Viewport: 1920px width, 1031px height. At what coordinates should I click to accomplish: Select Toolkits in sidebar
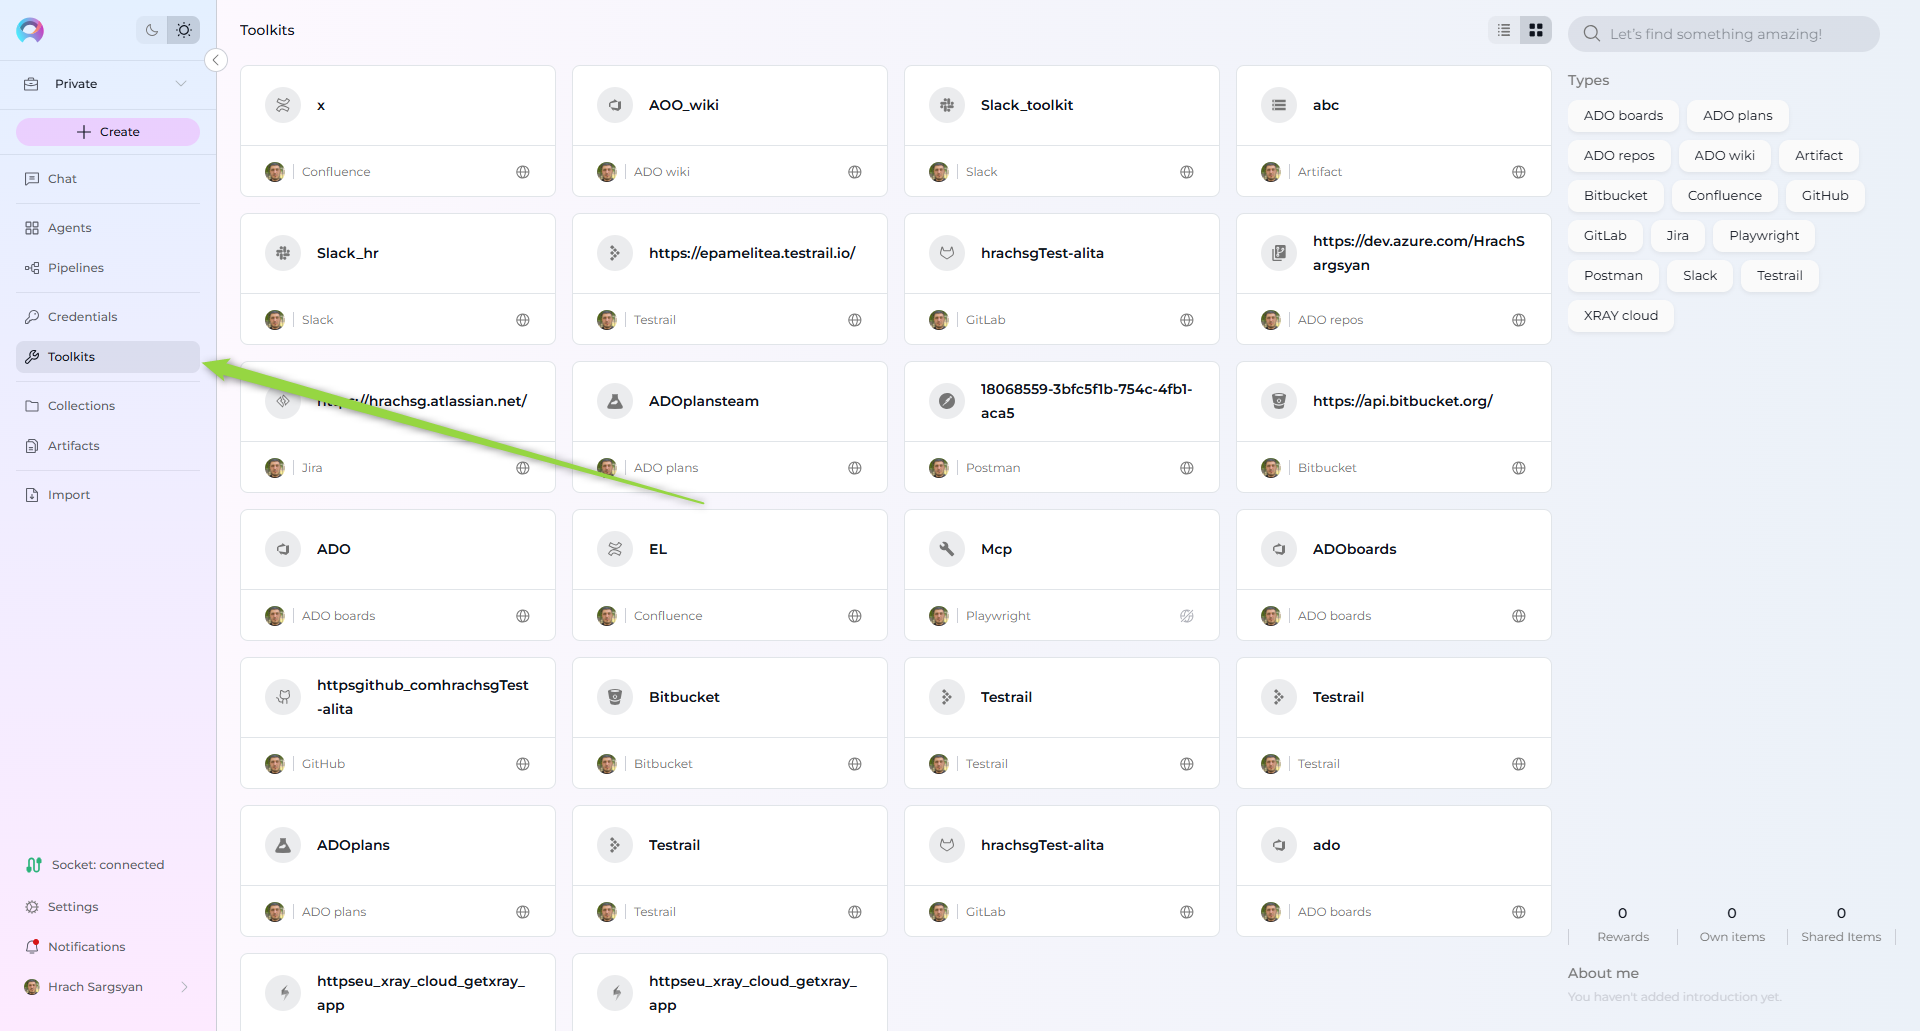coord(108,357)
